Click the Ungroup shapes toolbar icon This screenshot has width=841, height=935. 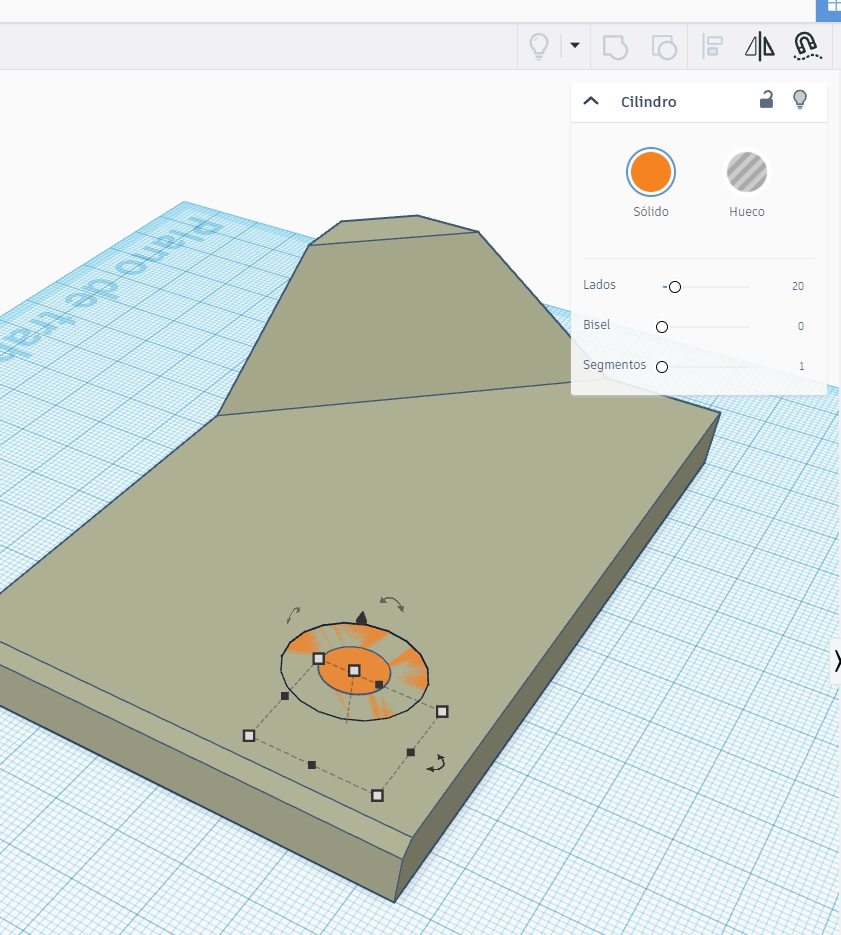(x=663, y=46)
